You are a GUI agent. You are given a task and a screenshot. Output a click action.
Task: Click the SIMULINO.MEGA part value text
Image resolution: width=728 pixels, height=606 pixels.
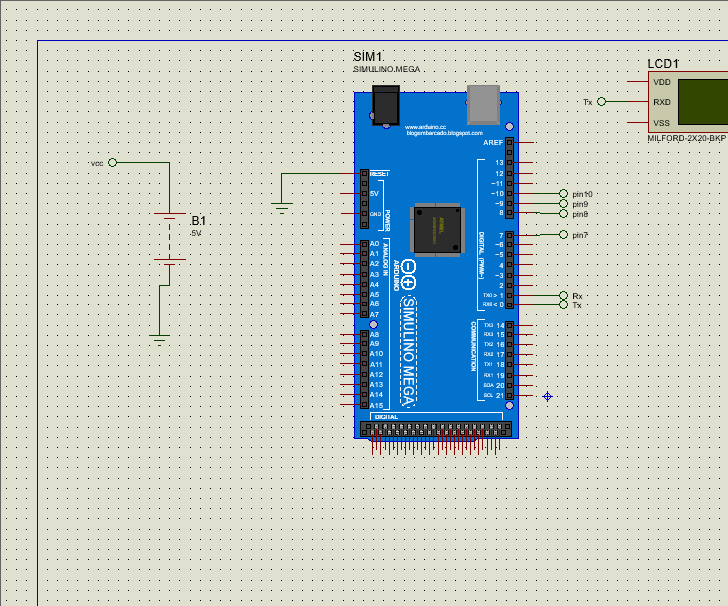[x=386, y=69]
